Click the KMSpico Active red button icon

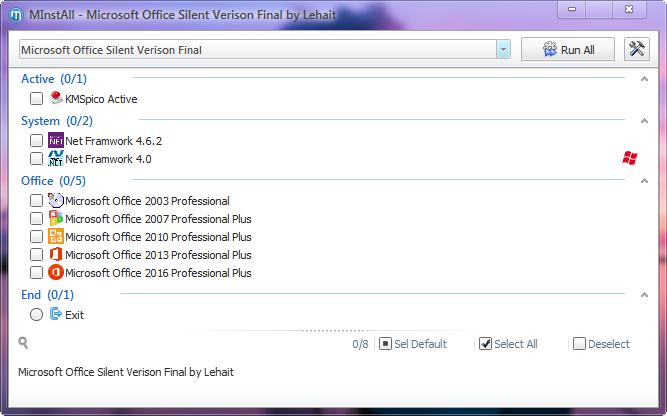(56, 98)
